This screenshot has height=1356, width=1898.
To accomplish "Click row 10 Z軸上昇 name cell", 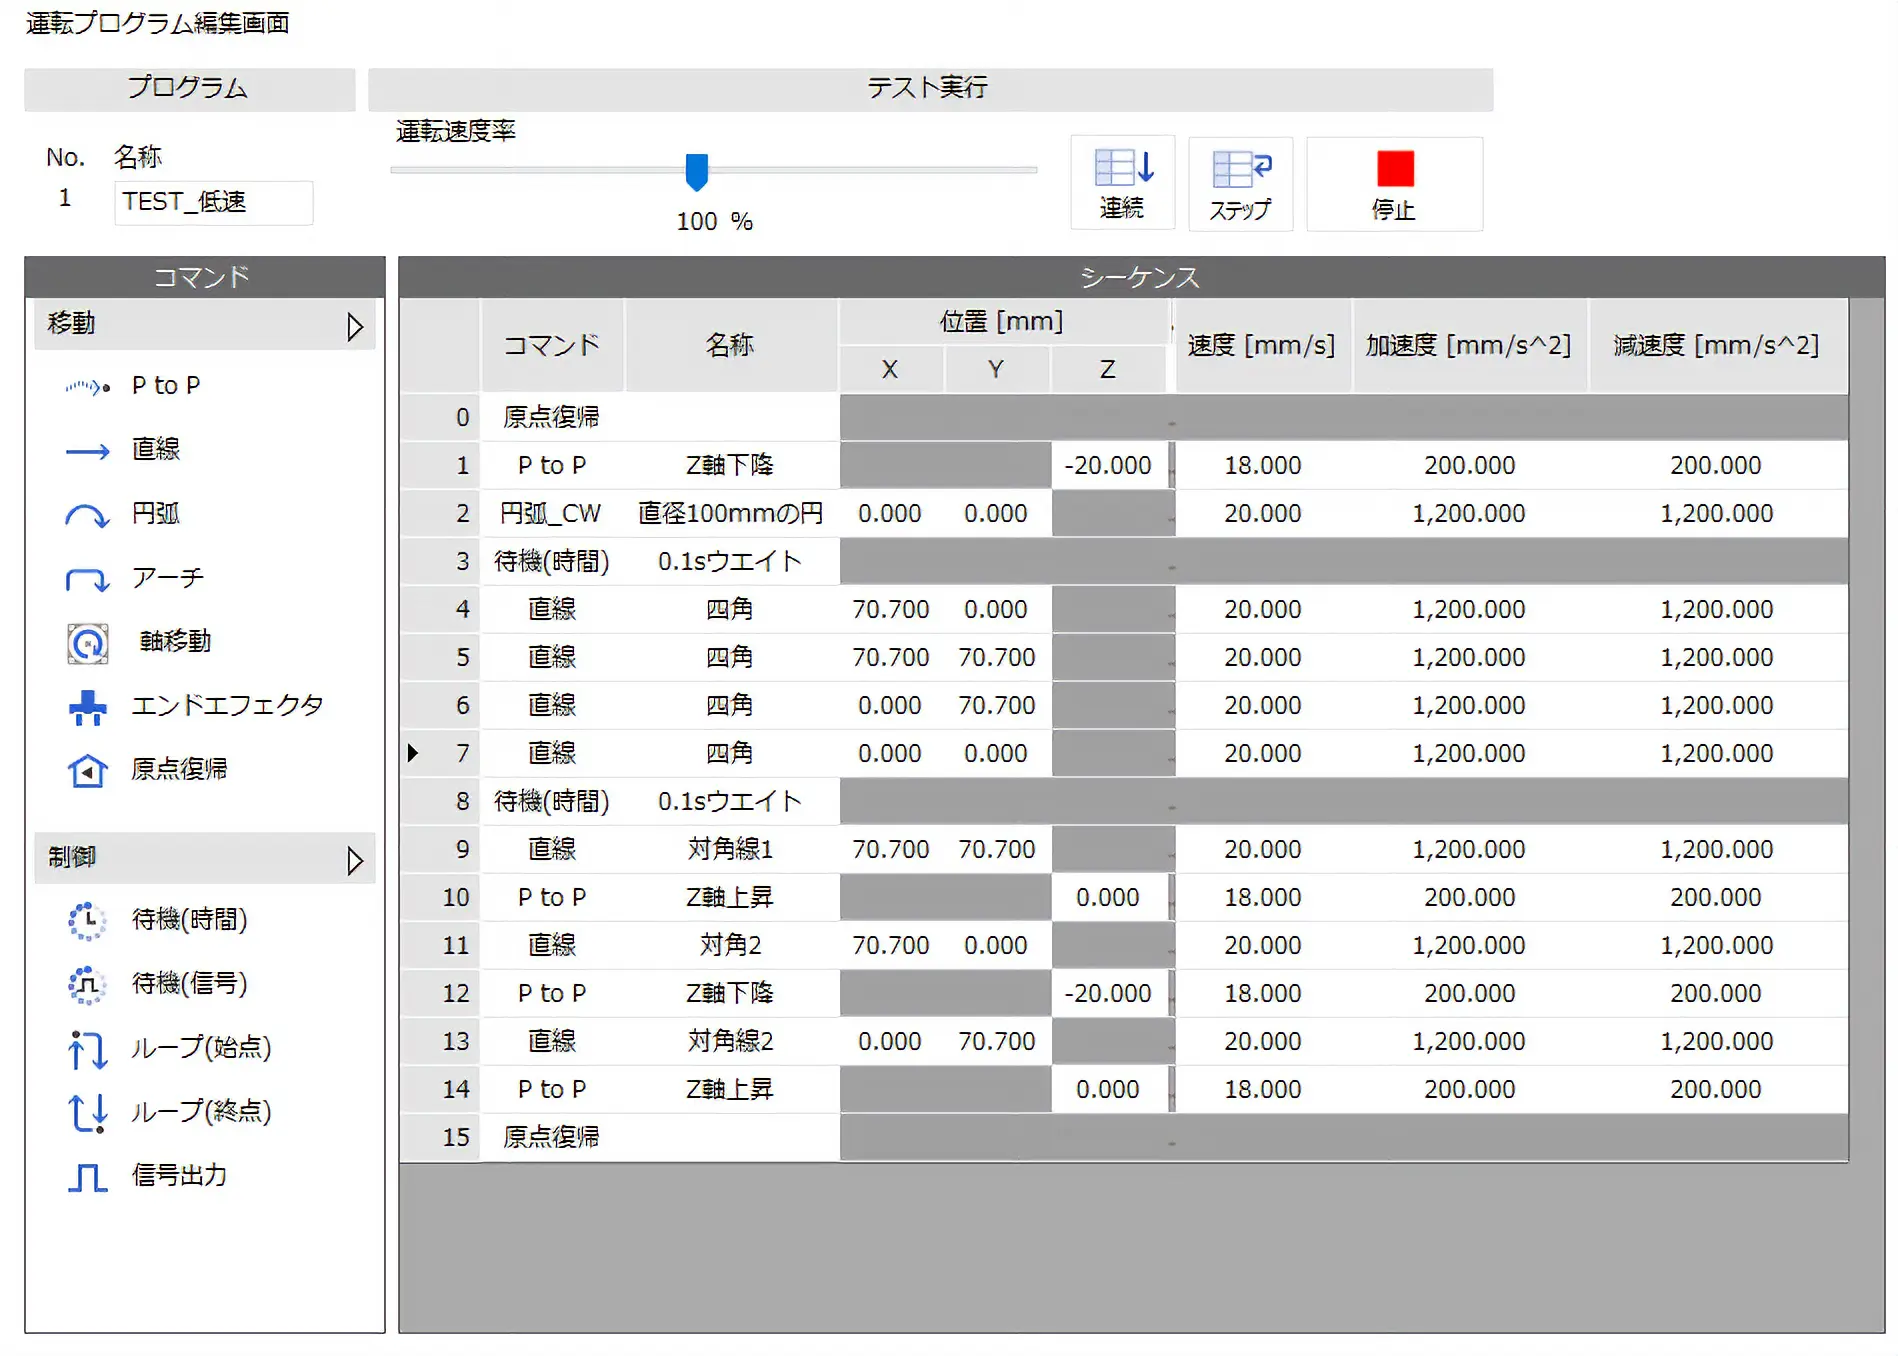I will coord(730,897).
